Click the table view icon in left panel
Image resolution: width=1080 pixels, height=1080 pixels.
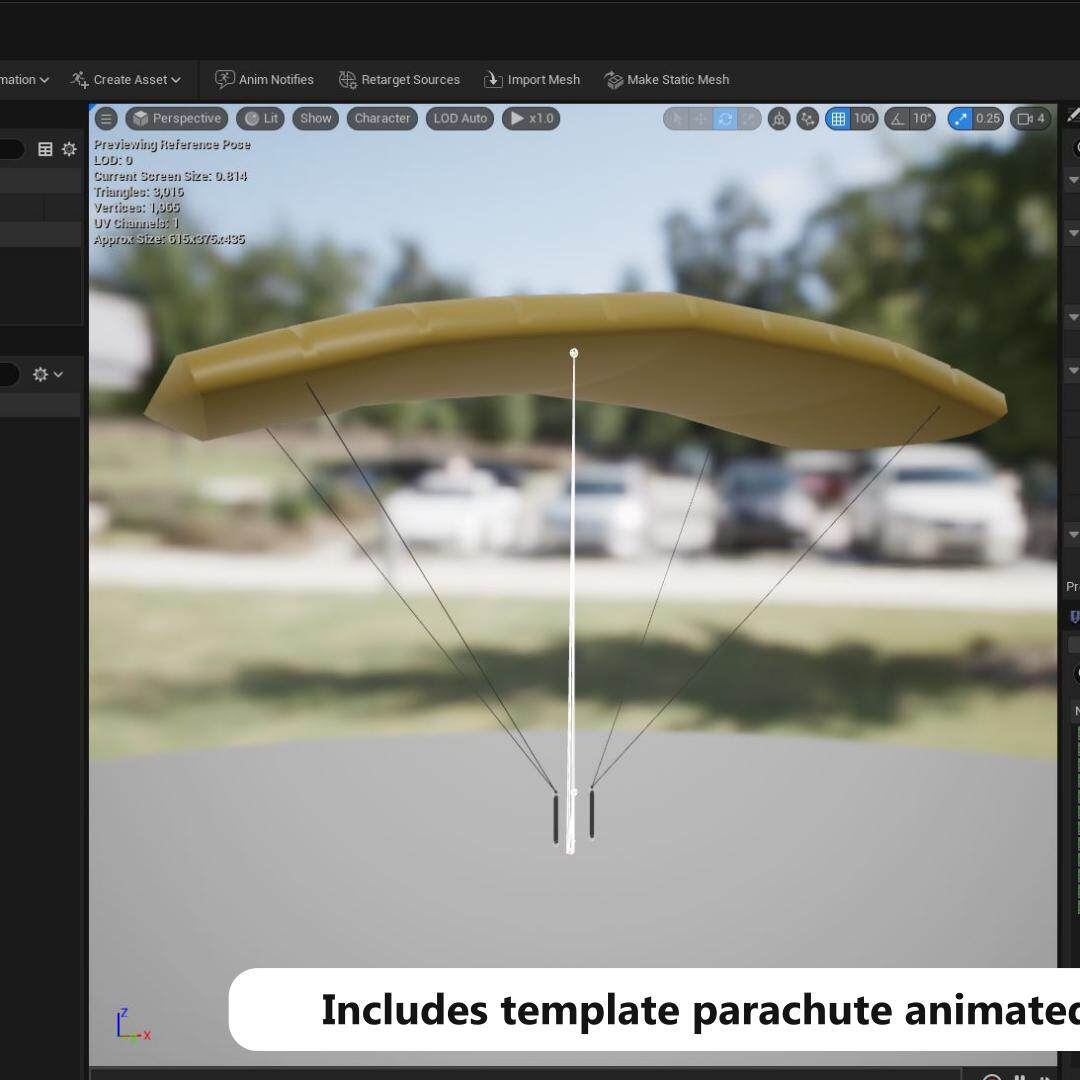(45, 149)
